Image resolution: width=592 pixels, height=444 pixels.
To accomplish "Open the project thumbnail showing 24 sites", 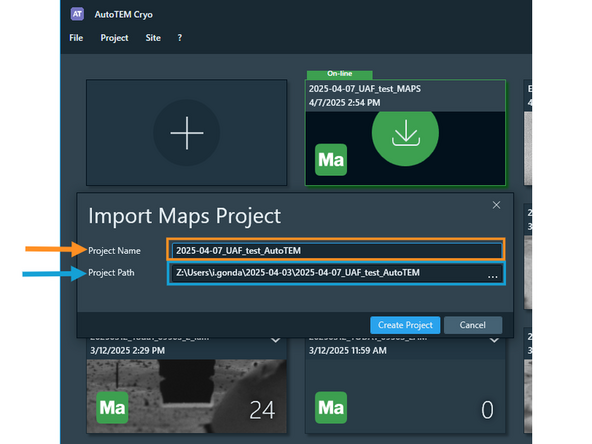I will tap(187, 396).
